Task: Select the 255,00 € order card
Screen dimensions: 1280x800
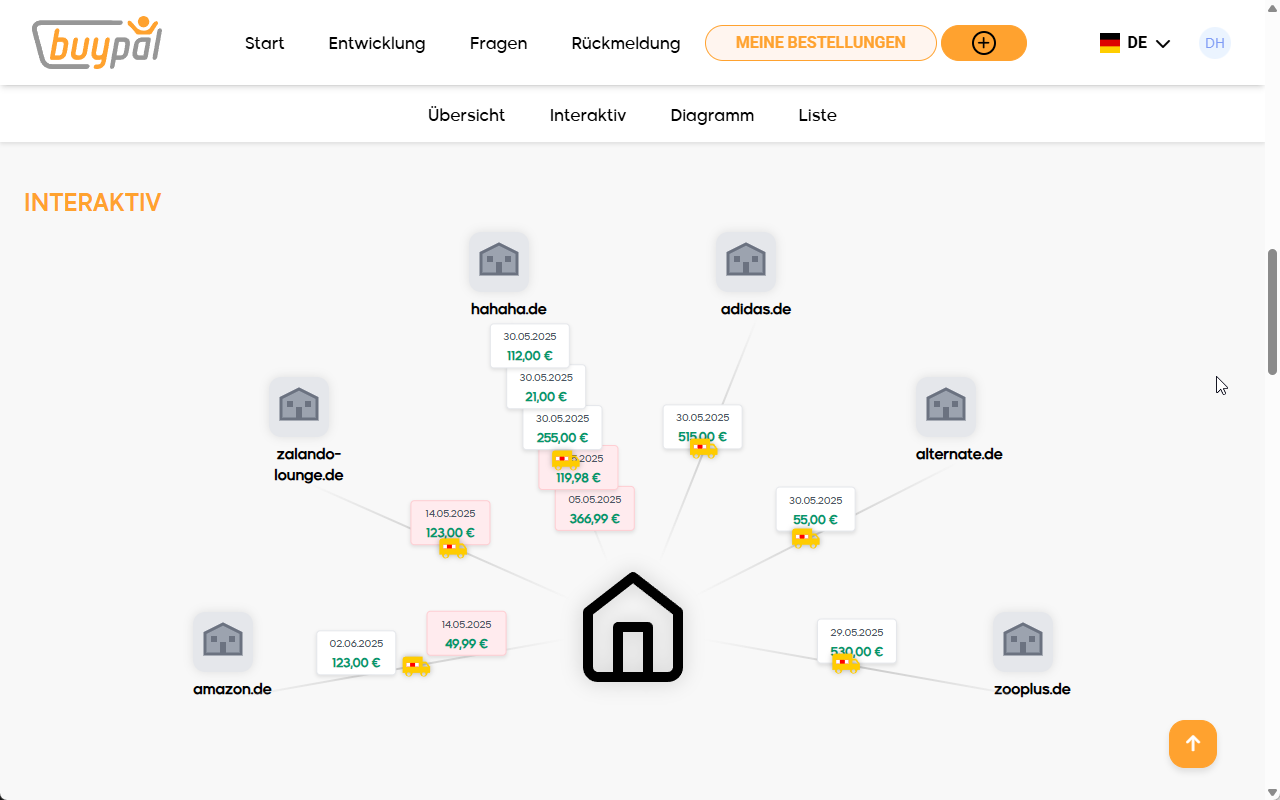Action: [x=562, y=428]
